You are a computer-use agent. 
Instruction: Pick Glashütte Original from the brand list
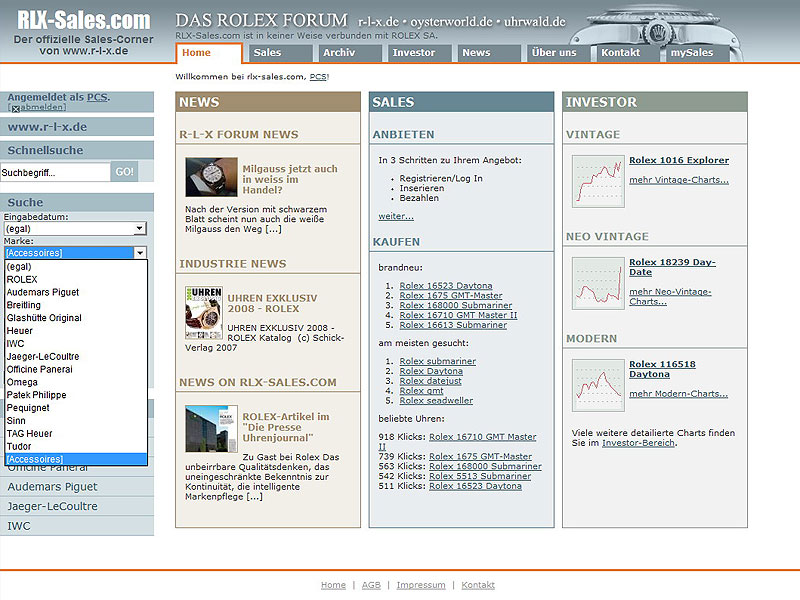tap(76, 318)
